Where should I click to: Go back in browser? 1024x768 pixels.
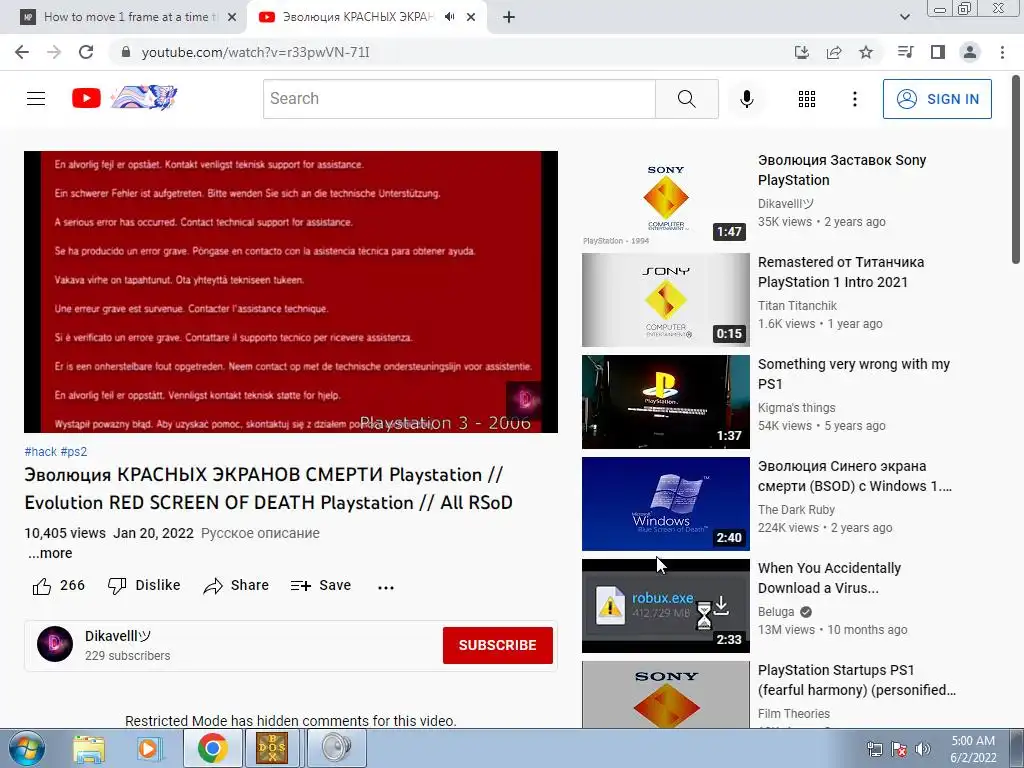[x=22, y=52]
